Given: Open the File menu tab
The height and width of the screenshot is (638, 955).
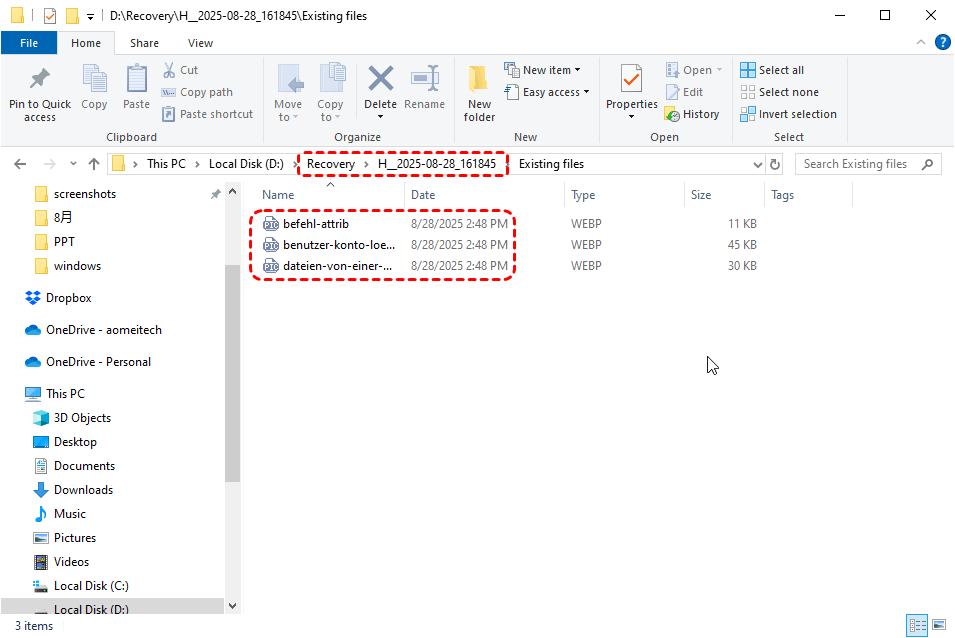Looking at the screenshot, I should click(29, 43).
